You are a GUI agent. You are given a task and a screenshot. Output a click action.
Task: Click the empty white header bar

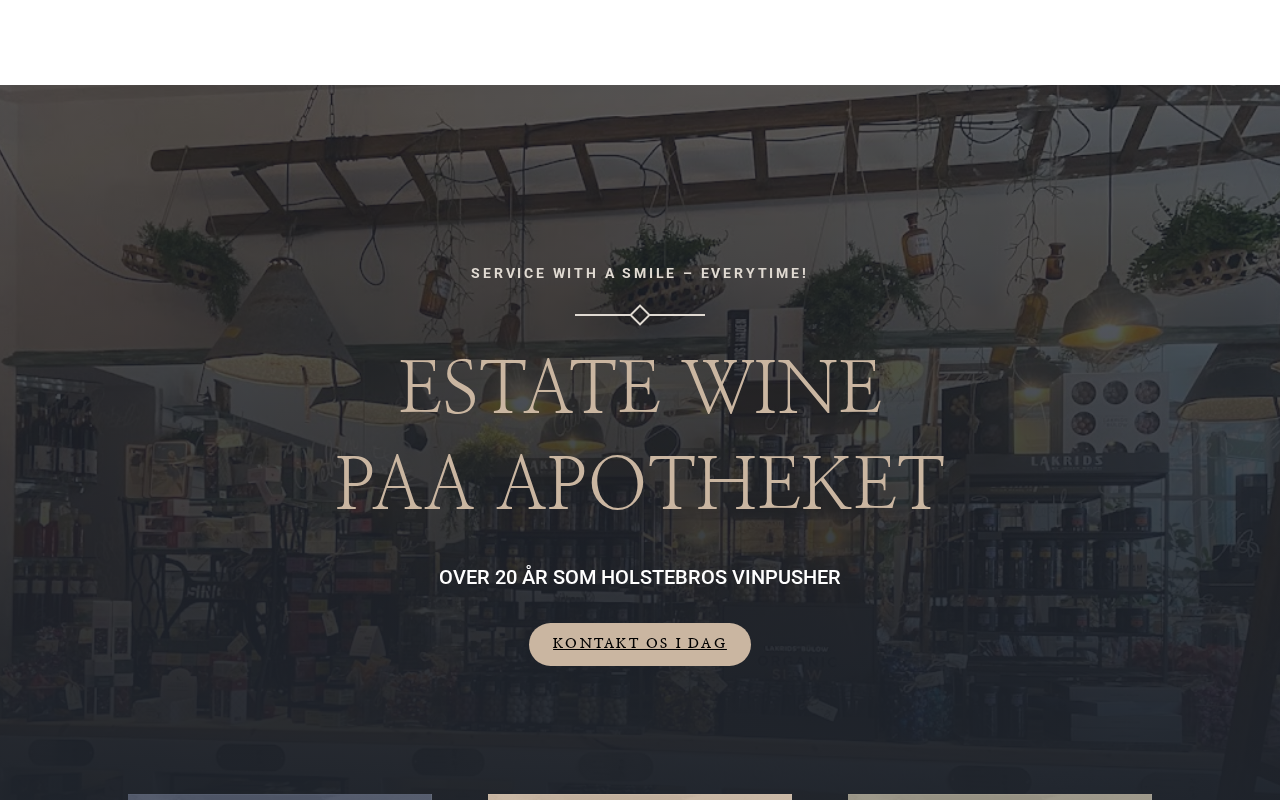(640, 42)
